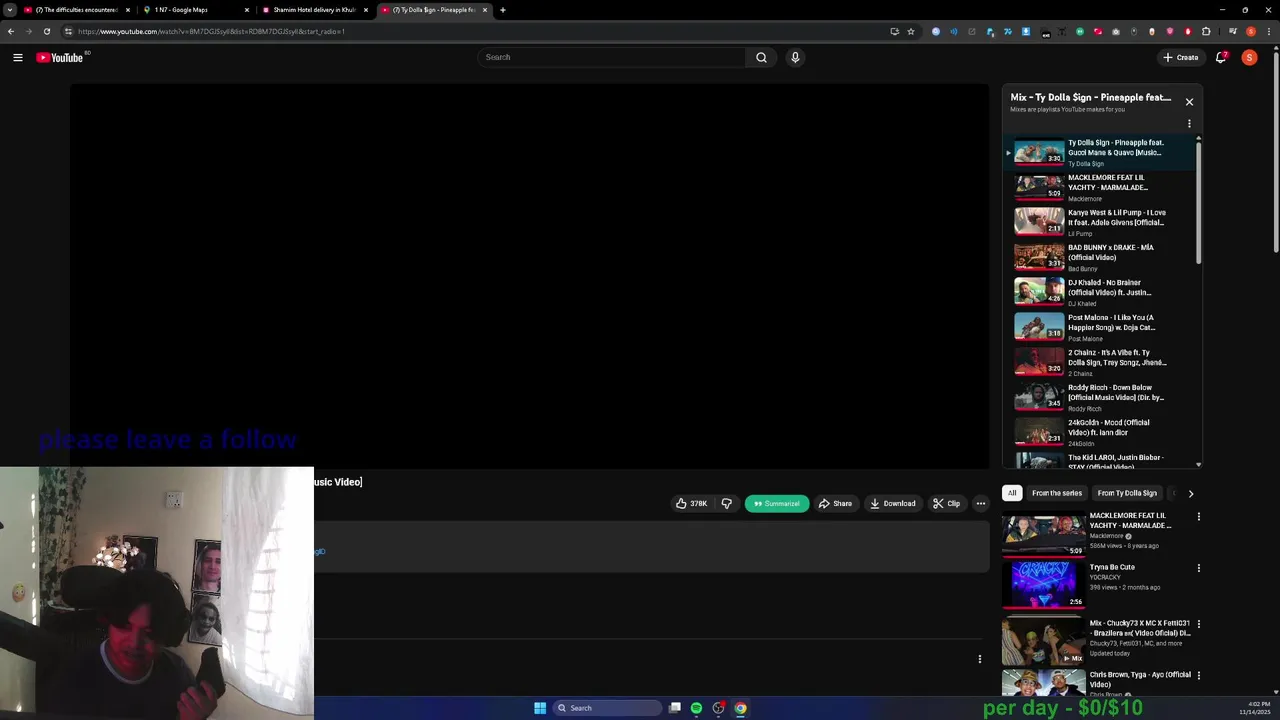
Task: Click the Summarize button
Action: (x=777, y=503)
